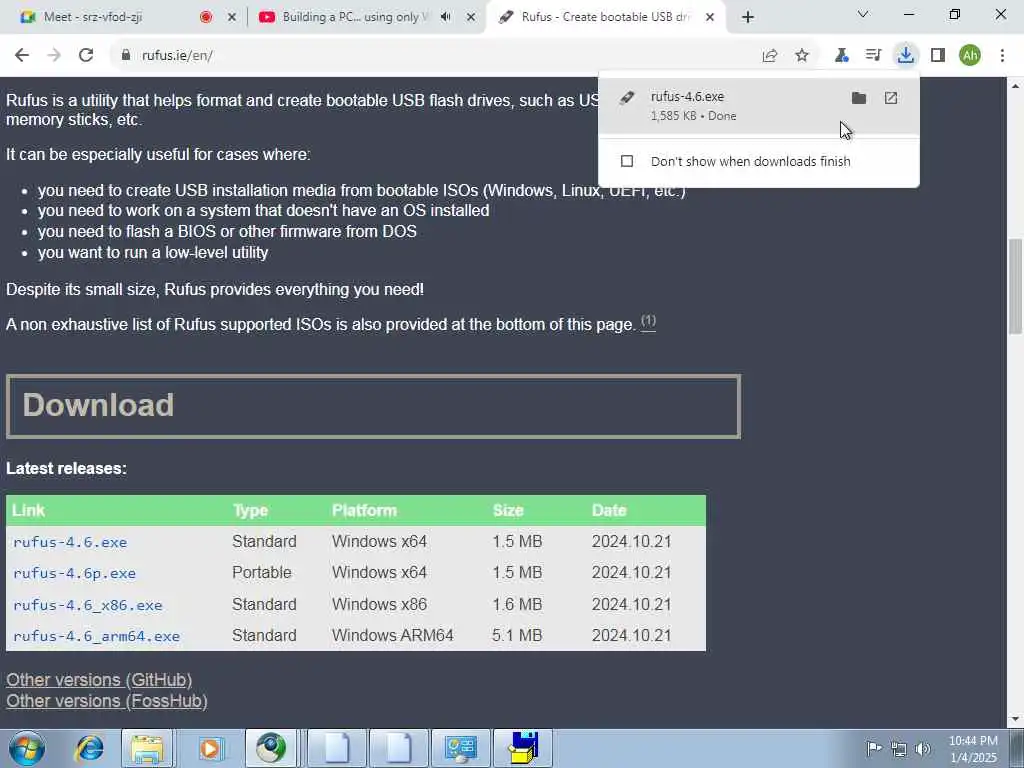Click the Windows ARM64 platform cell
The width and height of the screenshot is (1024, 768).
tap(392, 635)
